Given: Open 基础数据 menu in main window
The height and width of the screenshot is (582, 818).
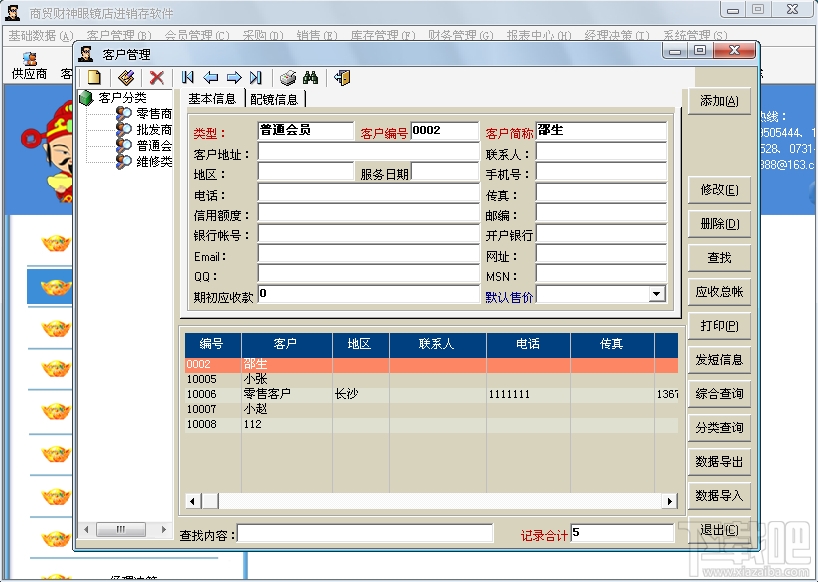Looking at the screenshot, I should 41,35.
